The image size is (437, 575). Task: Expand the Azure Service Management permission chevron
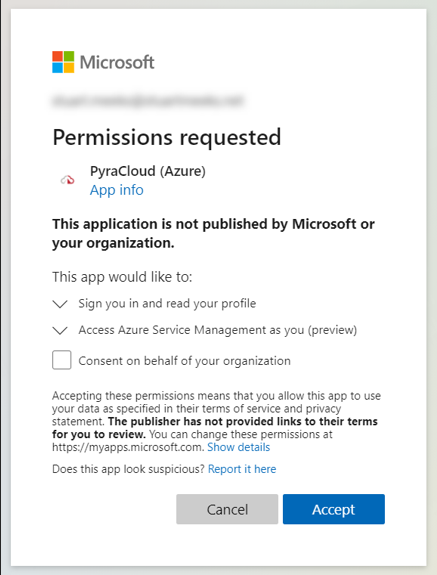pyautogui.click(x=60, y=330)
